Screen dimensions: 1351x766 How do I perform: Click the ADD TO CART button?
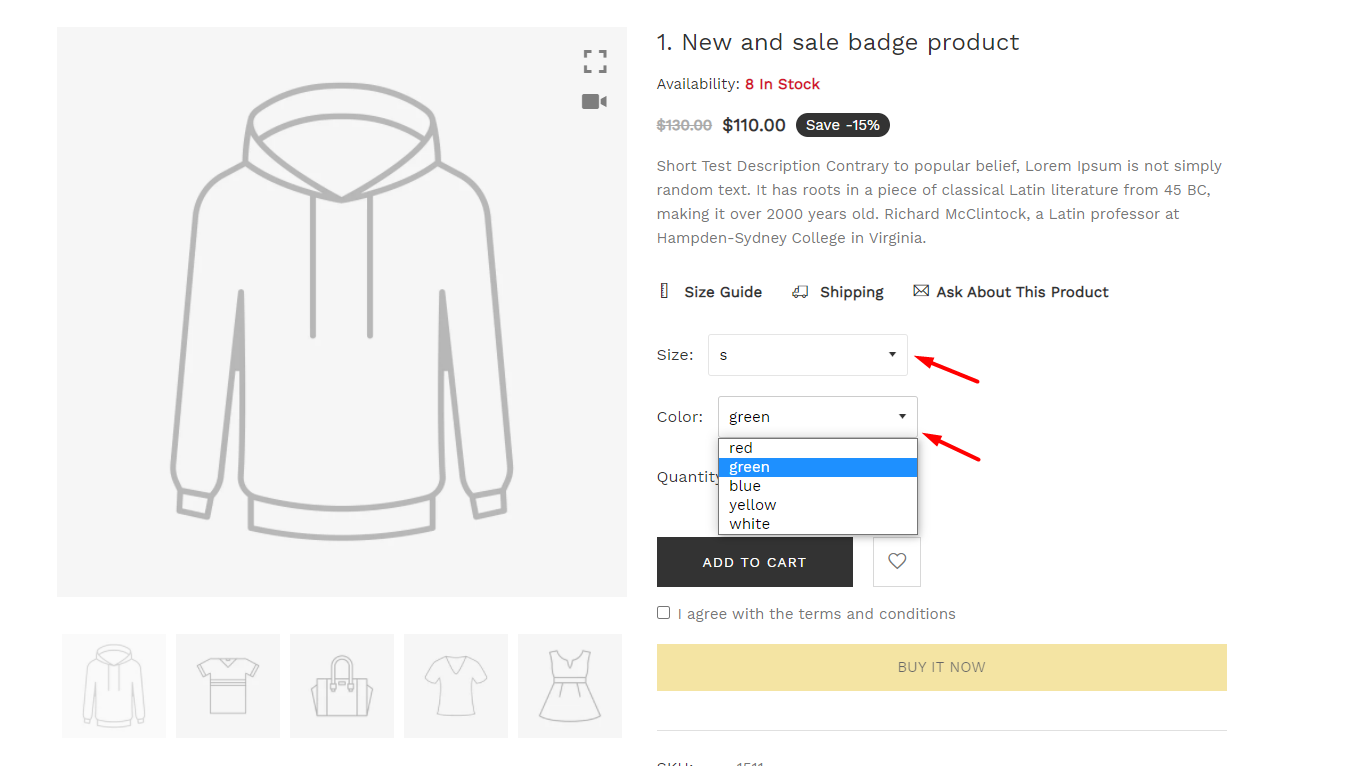(x=754, y=561)
